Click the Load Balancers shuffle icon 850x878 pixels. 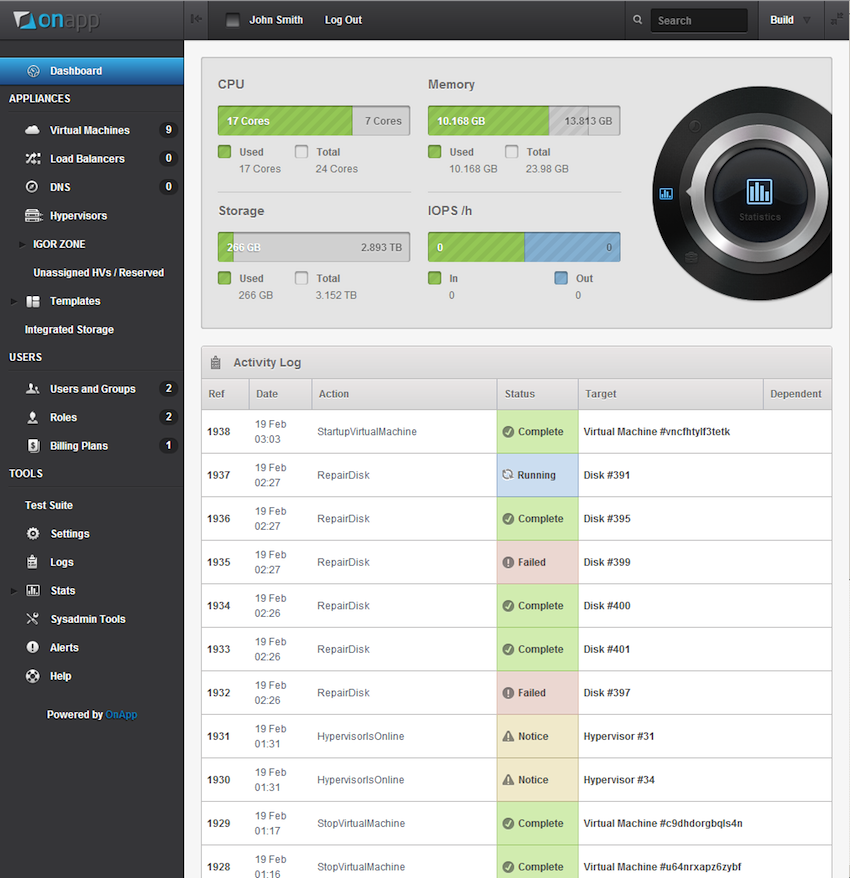(32, 158)
